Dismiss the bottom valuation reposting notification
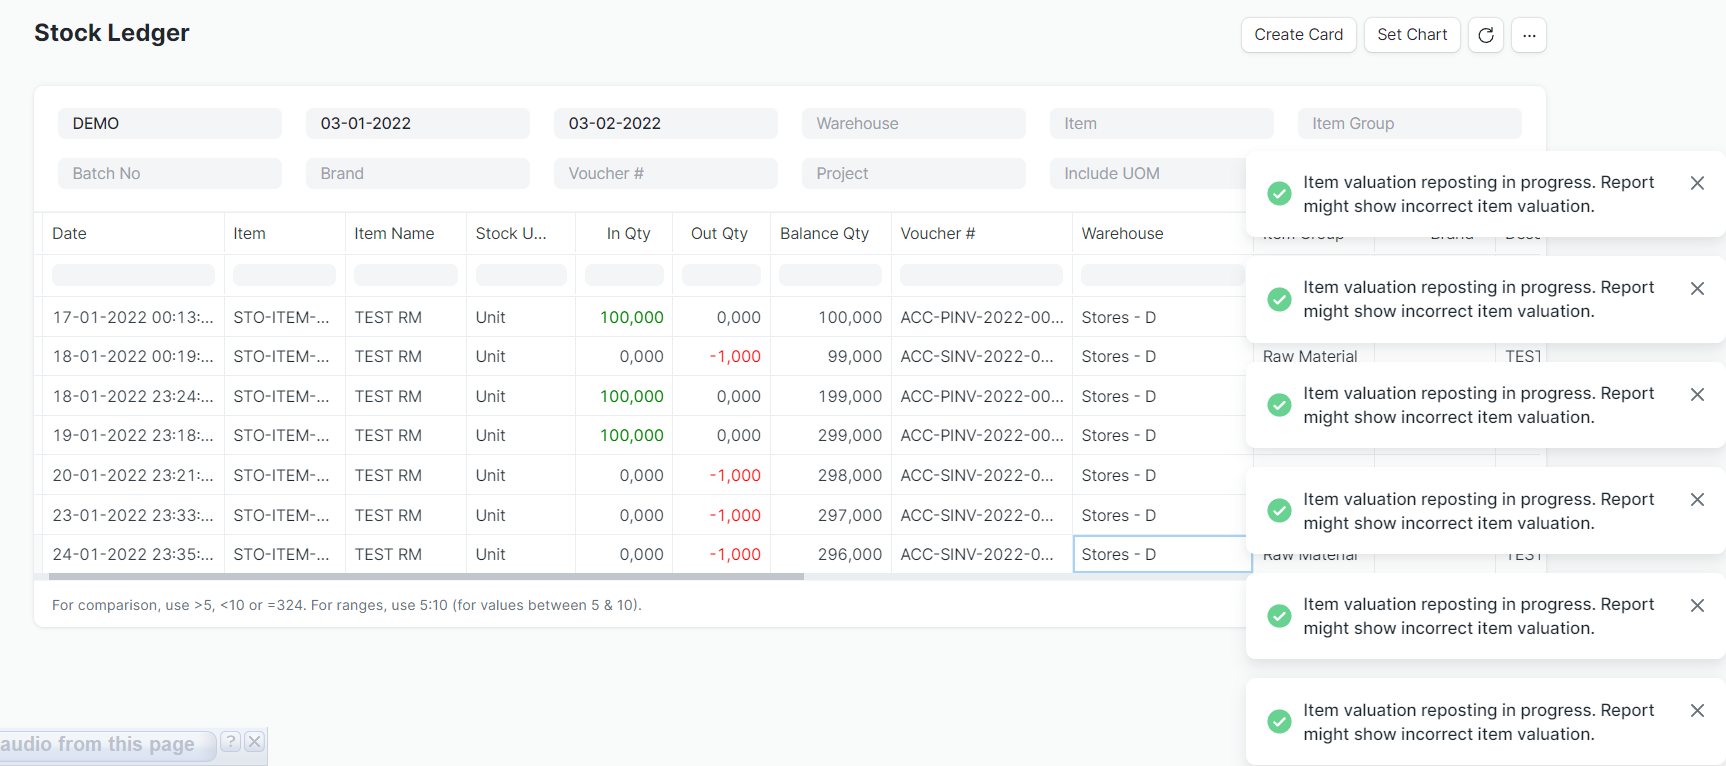The width and height of the screenshot is (1726, 766). [1696, 710]
